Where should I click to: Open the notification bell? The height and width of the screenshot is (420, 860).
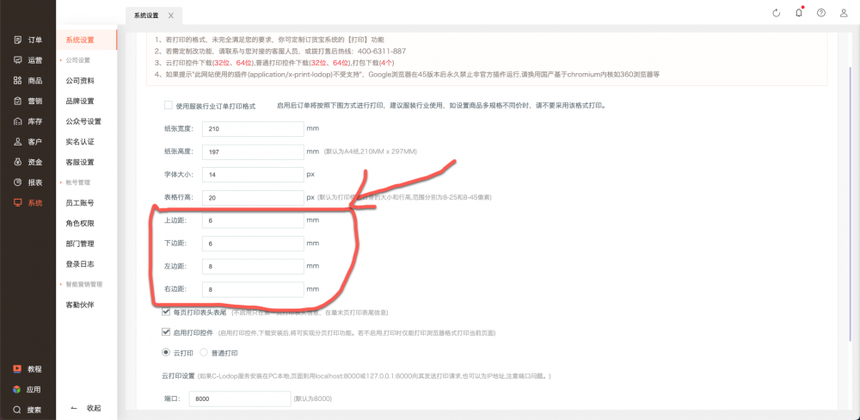[x=798, y=13]
